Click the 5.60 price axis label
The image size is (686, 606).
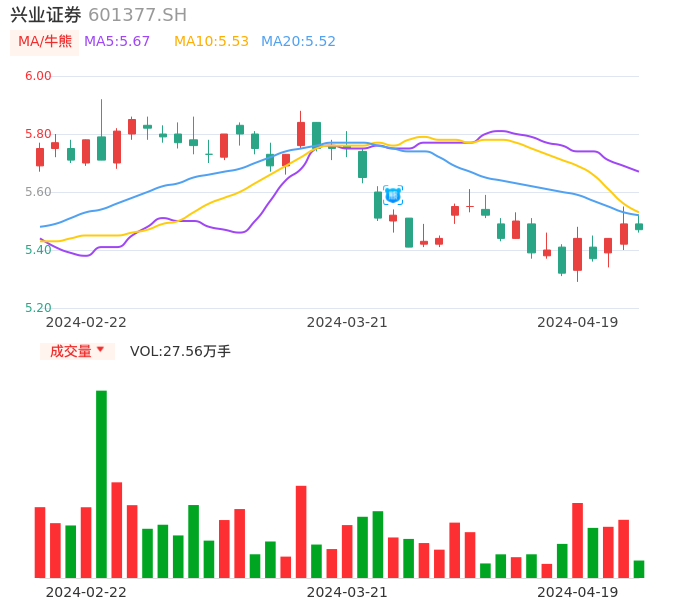(x=38, y=192)
